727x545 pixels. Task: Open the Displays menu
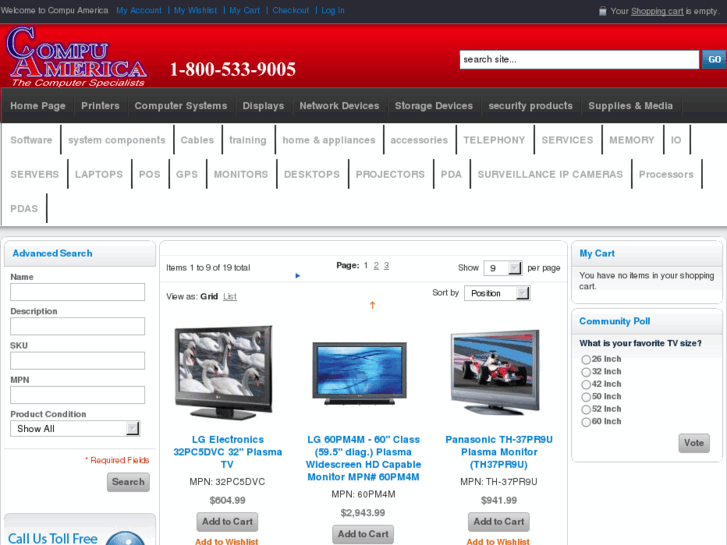(x=263, y=106)
